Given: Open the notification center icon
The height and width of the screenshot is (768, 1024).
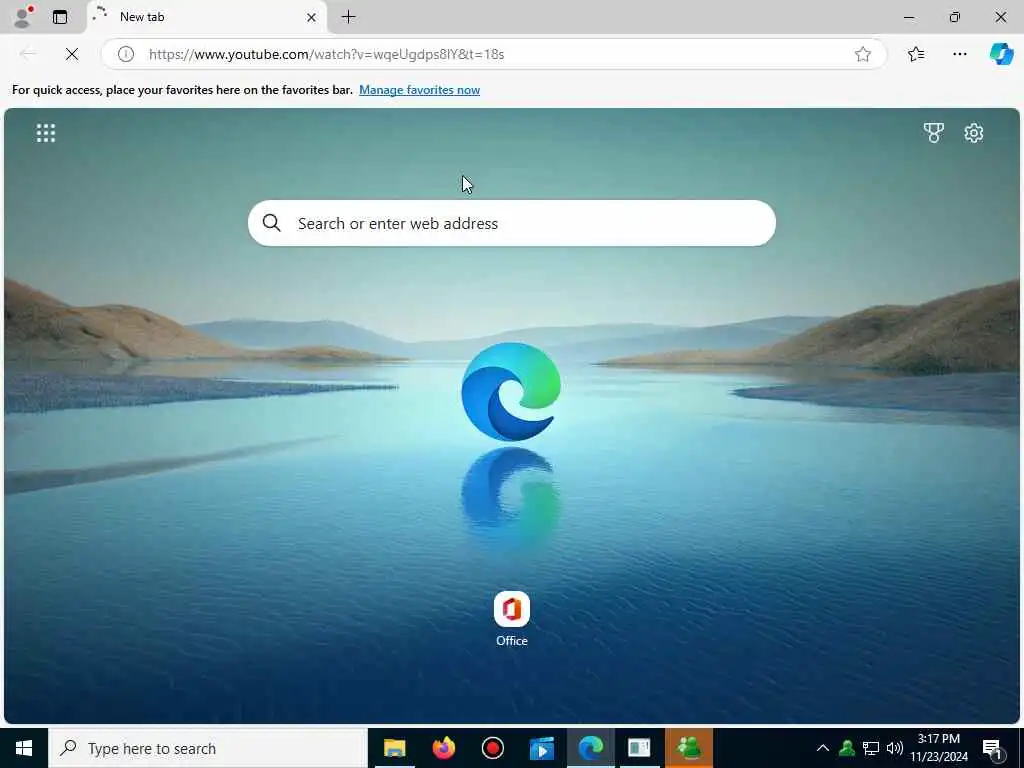Looking at the screenshot, I should point(994,750).
